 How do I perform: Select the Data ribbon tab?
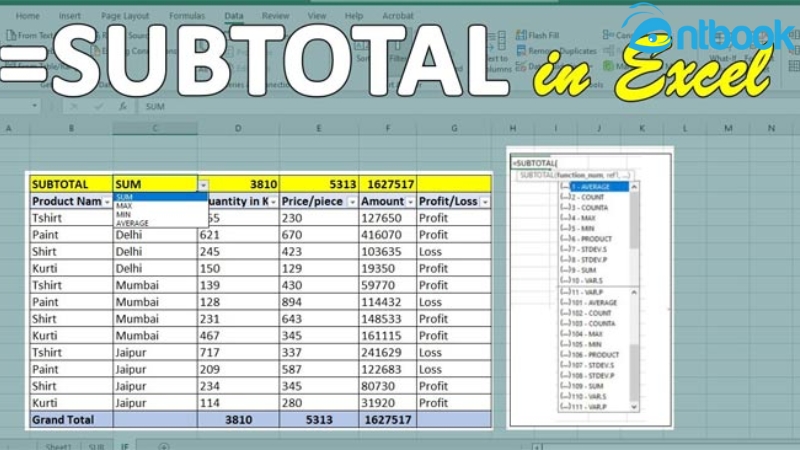[x=234, y=16]
